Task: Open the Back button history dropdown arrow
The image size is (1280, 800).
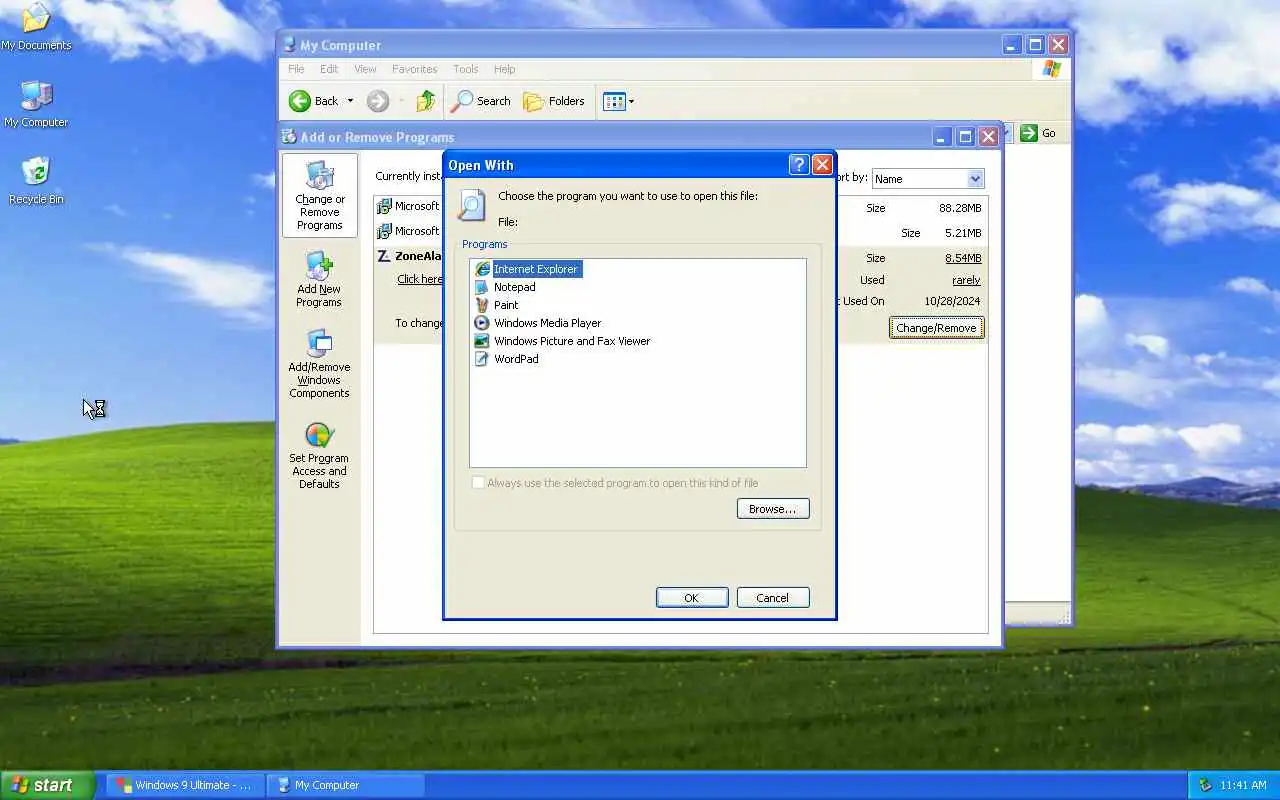Action: (x=350, y=101)
